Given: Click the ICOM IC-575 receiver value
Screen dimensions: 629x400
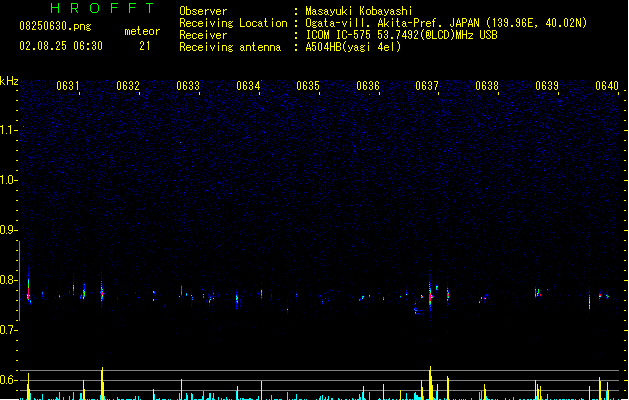Looking at the screenshot, I should [x=401, y=35].
